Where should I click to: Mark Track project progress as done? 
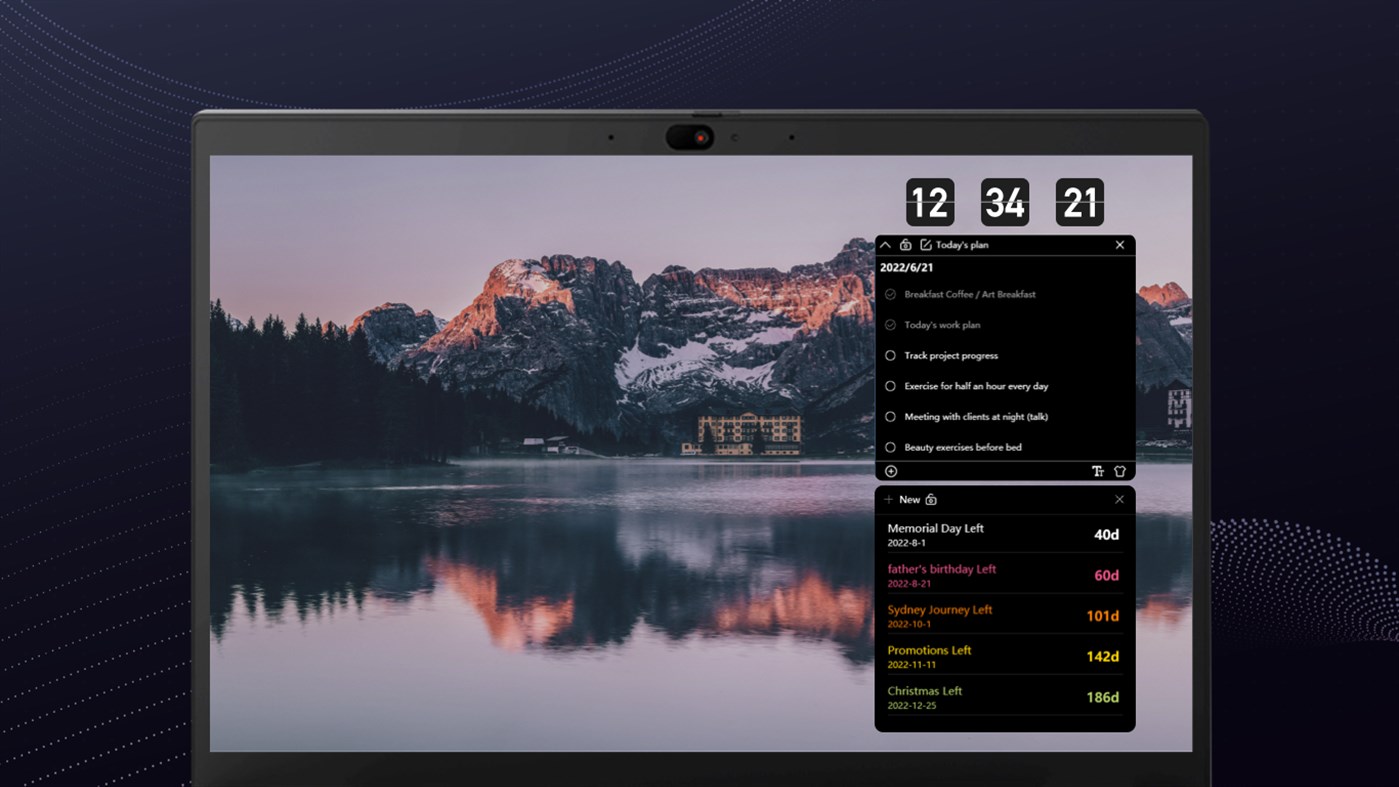click(x=890, y=355)
